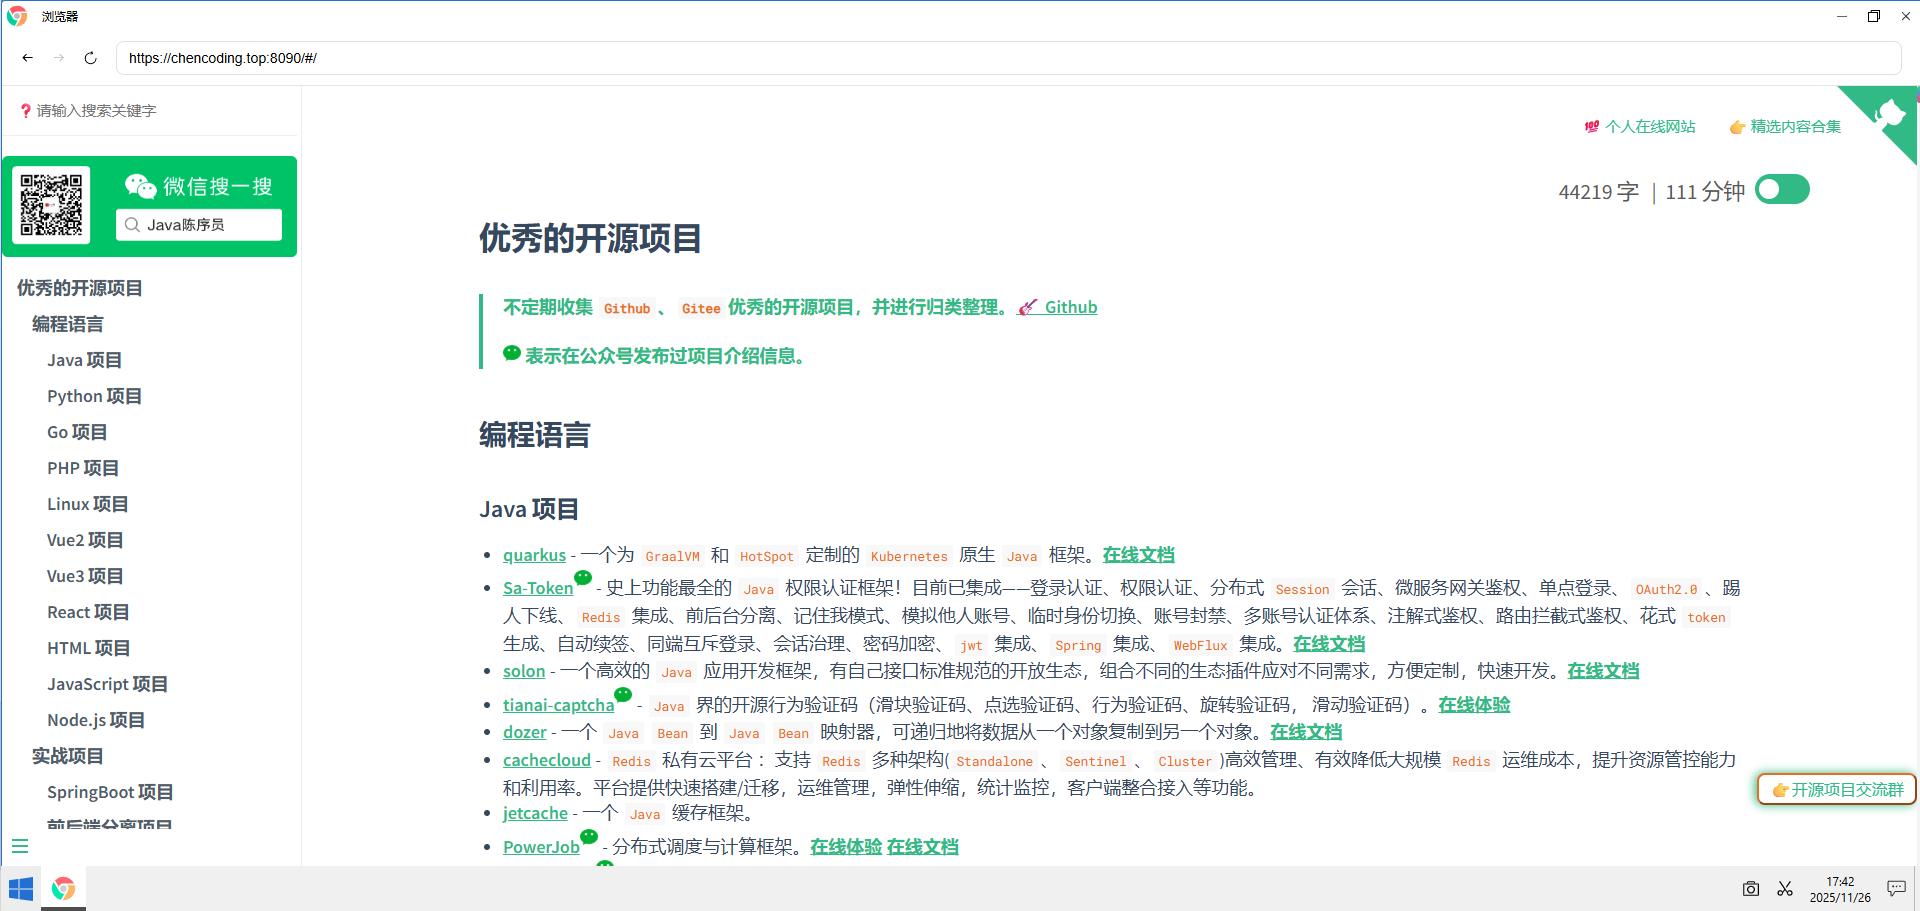Jump to Vue3 项目 in the sidebar
The image size is (1920, 911).
(85, 576)
